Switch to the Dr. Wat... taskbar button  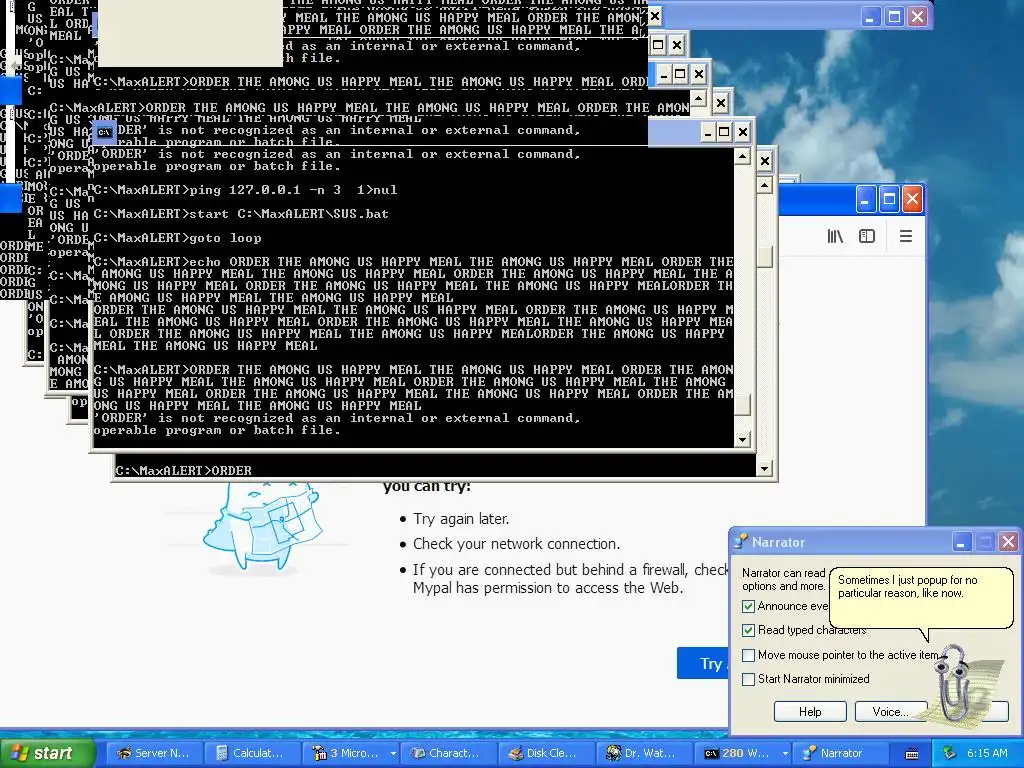(x=643, y=753)
